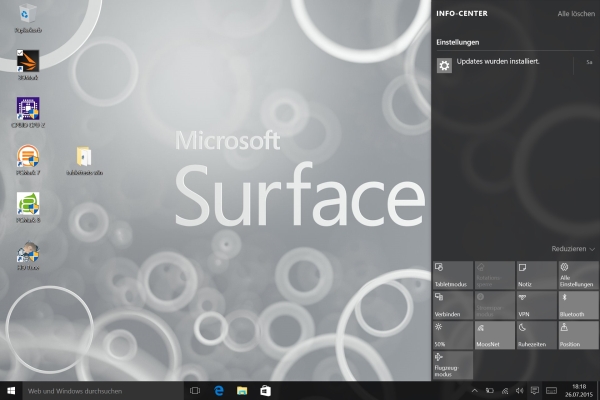
Task: Open the clock showing 18:18 26.07.2015
Action: pyautogui.click(x=579, y=390)
